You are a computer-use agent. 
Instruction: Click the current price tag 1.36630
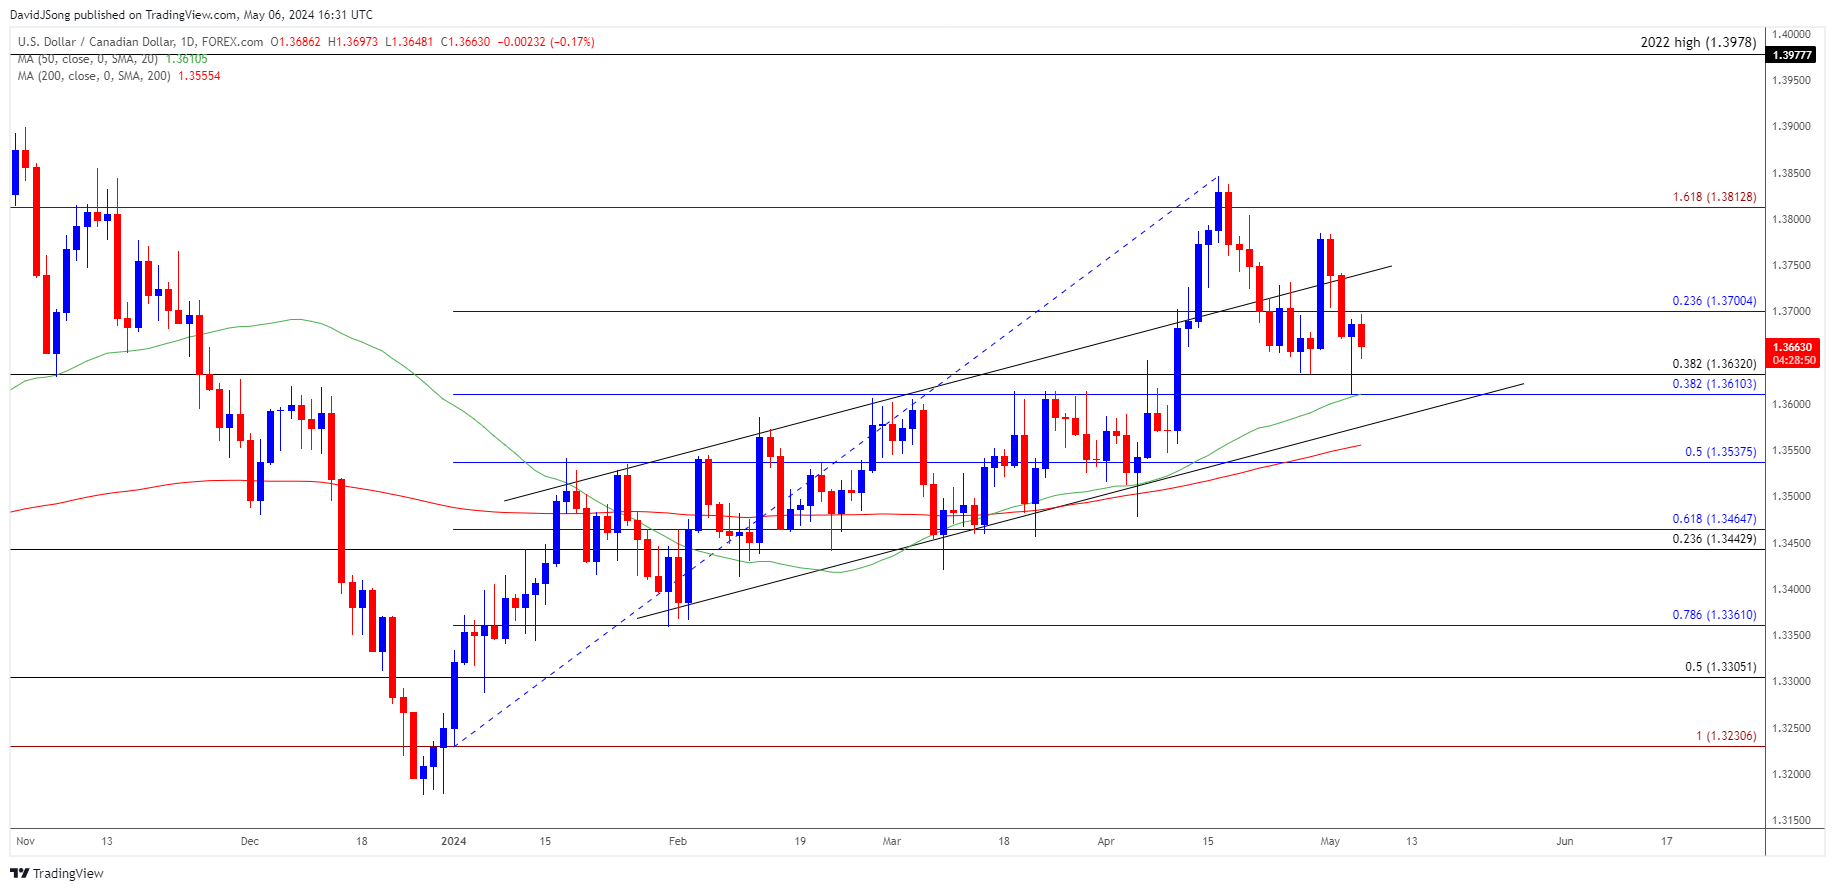(1794, 353)
